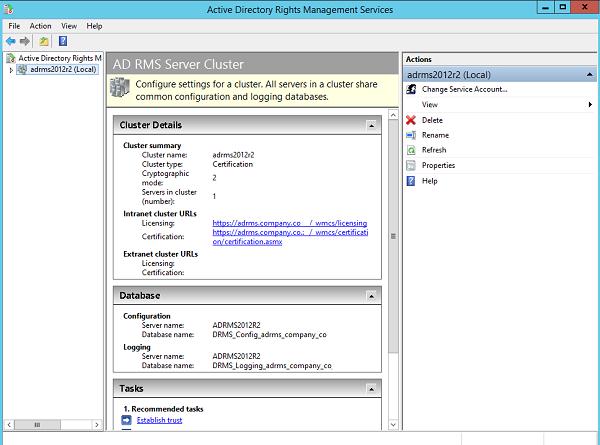The image size is (600, 445).
Task: Select adrms2012r2 (Local) in the tree
Action: click(x=63, y=69)
